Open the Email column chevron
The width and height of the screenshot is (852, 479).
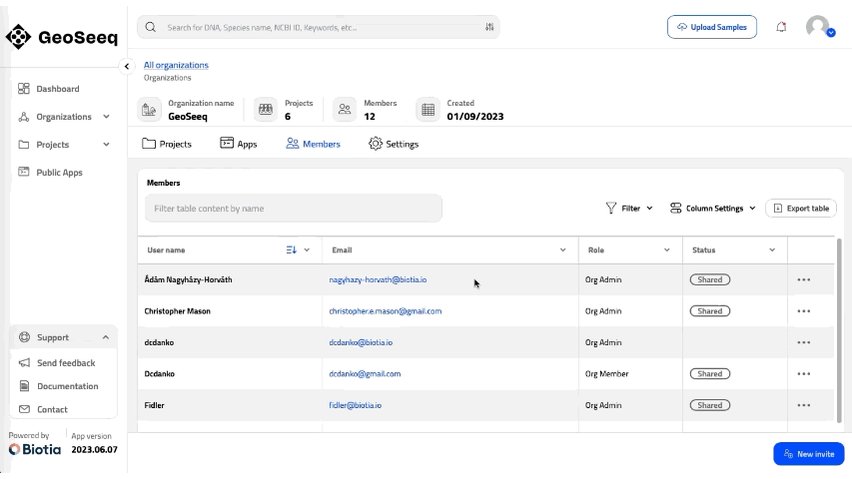click(x=563, y=250)
